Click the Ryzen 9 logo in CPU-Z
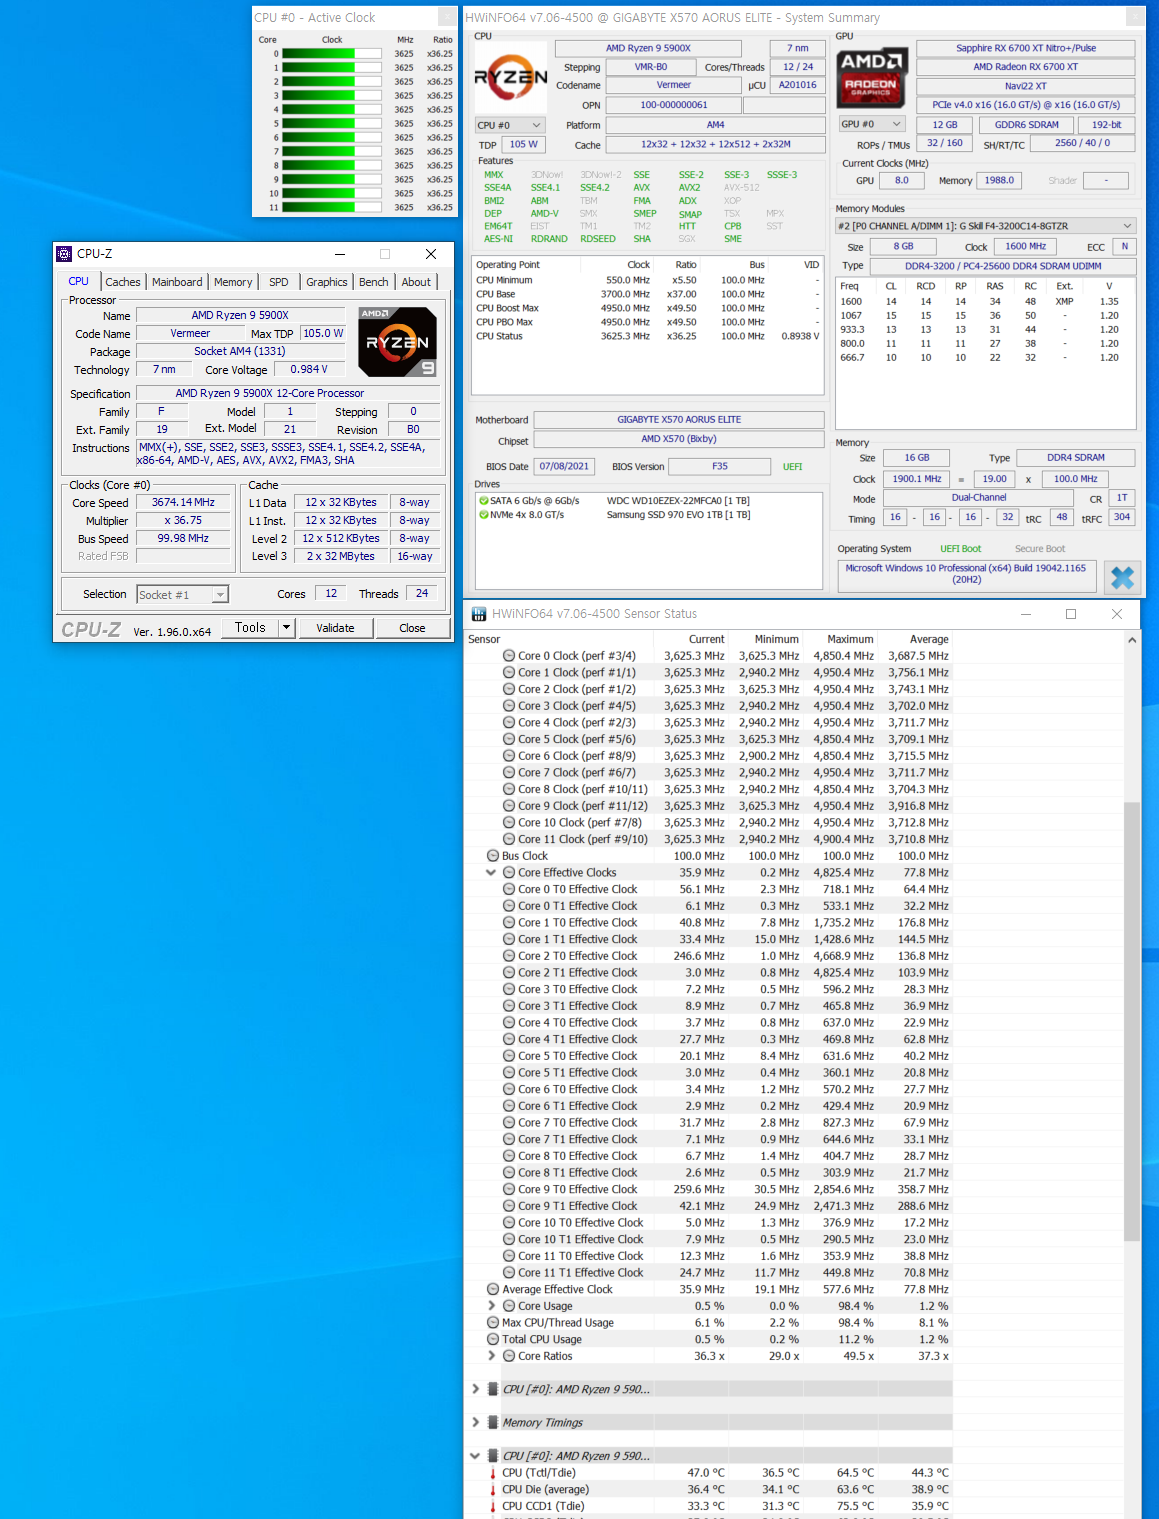 tap(398, 341)
